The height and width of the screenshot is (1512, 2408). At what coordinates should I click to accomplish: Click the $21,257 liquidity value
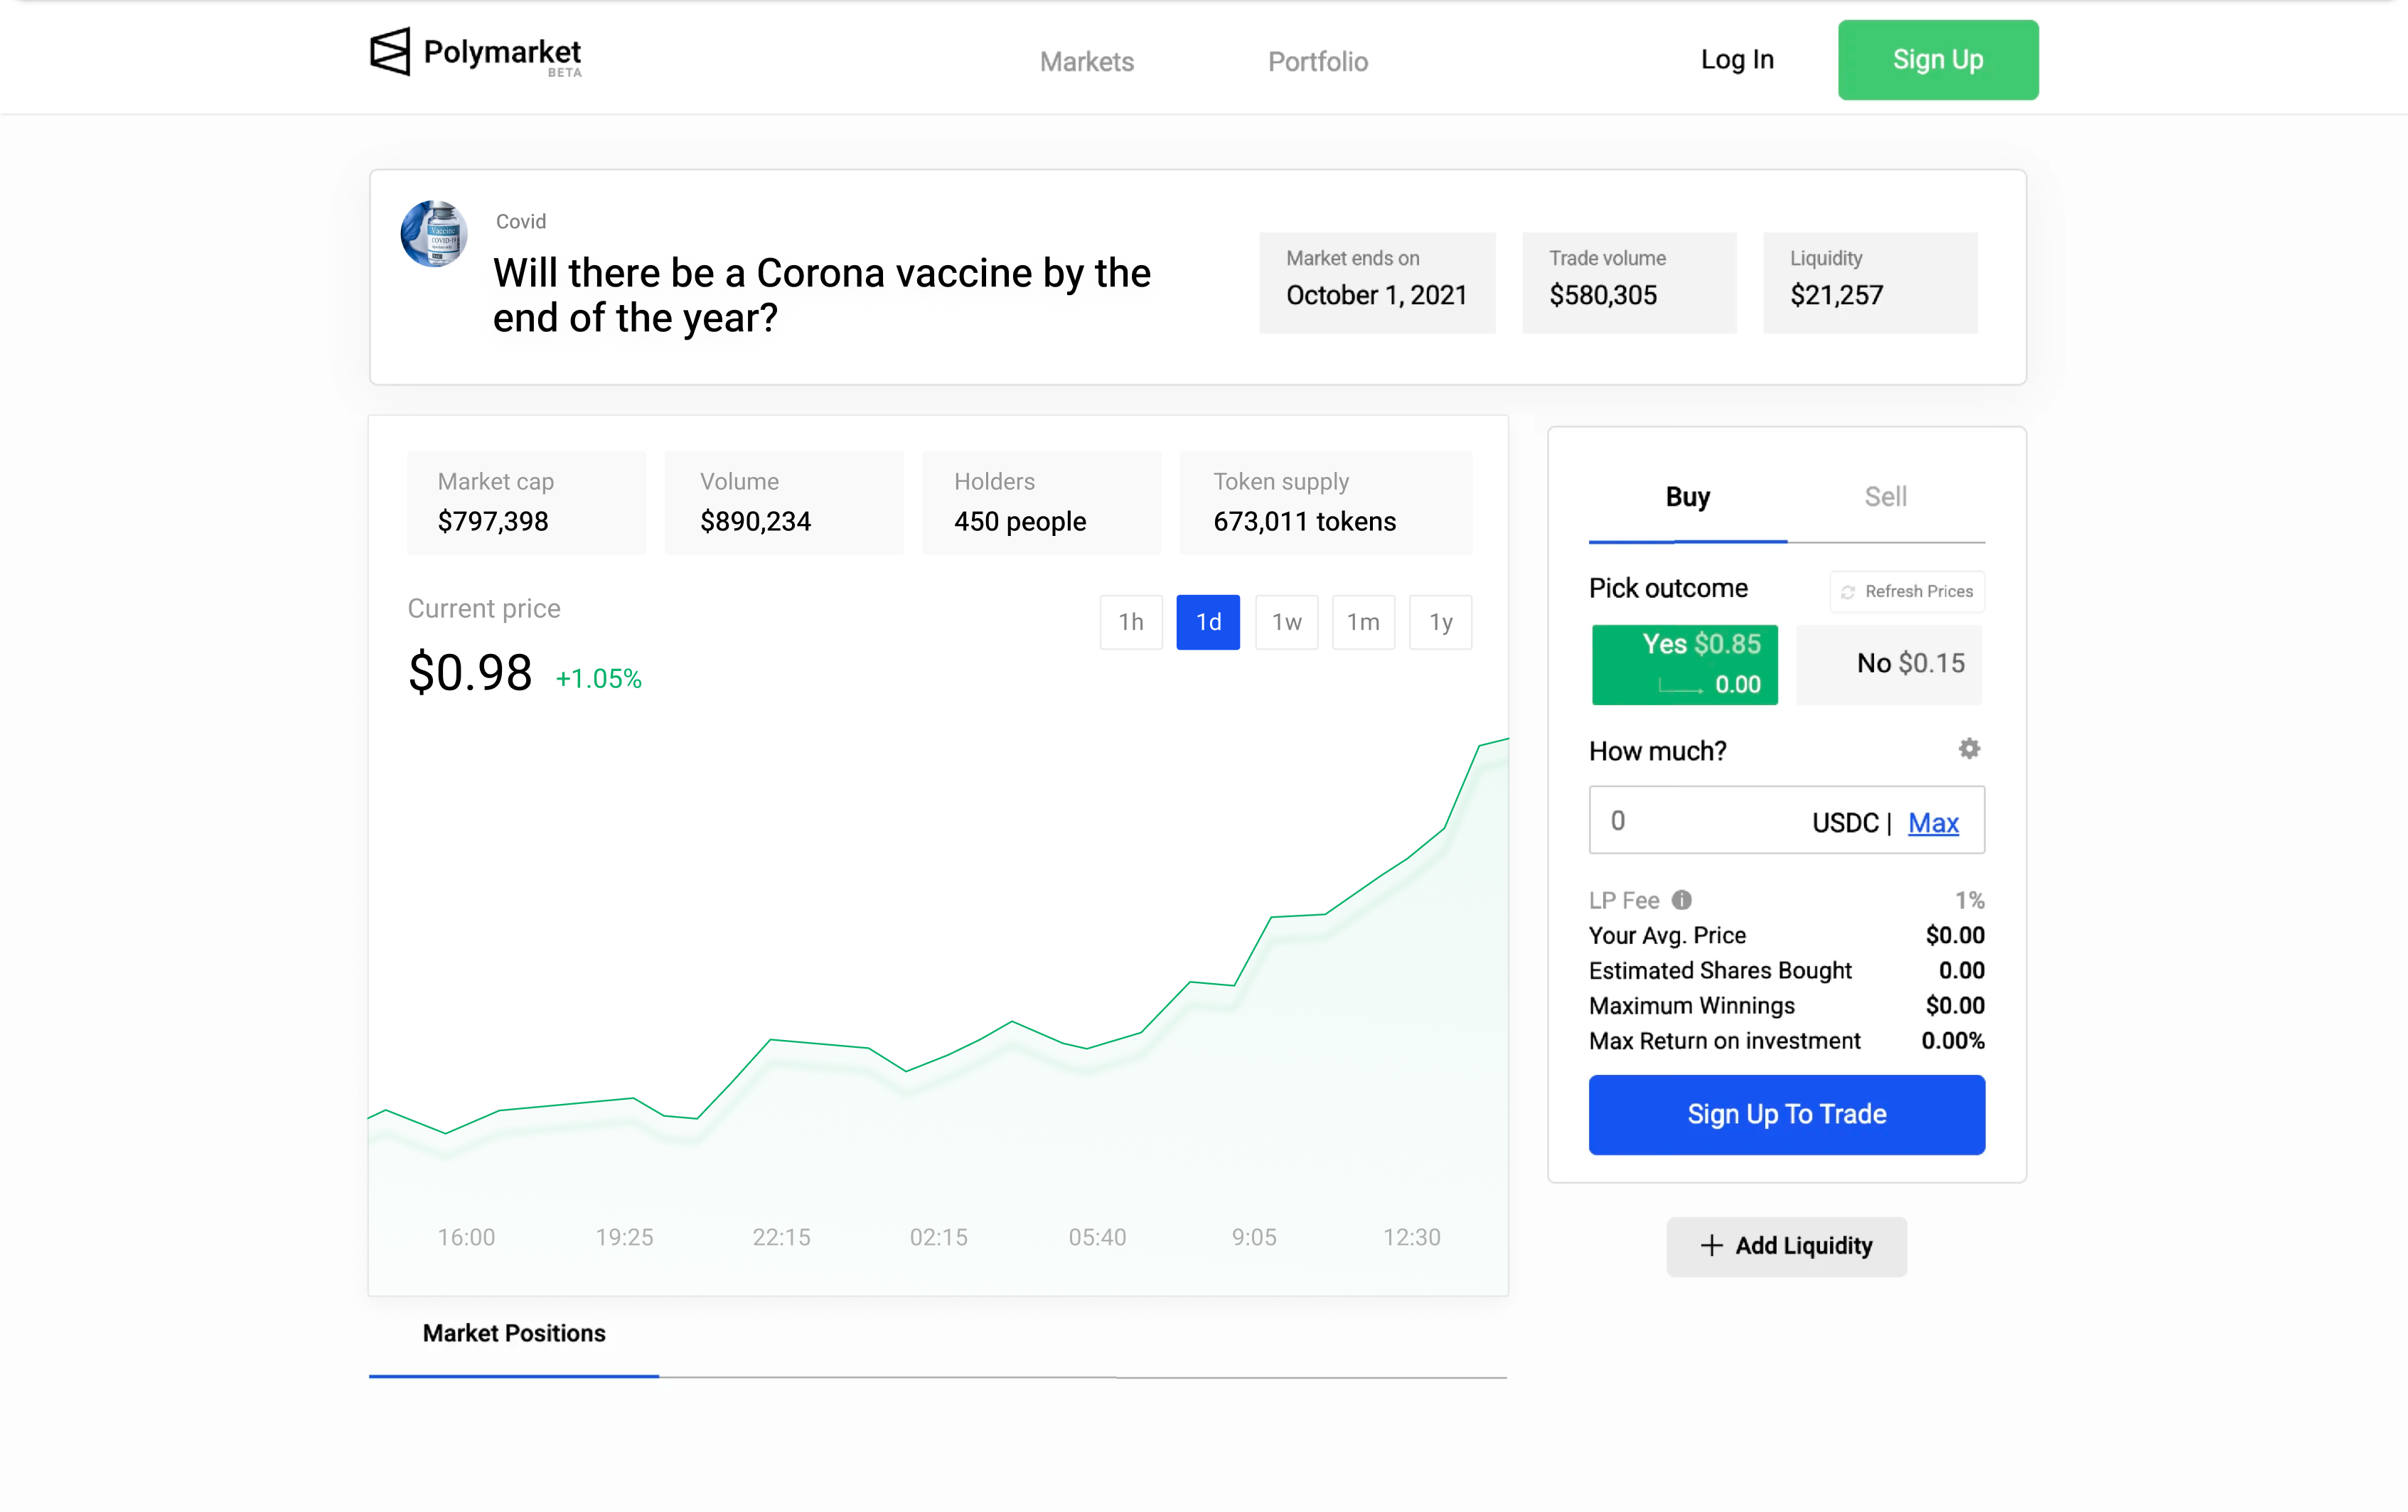1836,295
